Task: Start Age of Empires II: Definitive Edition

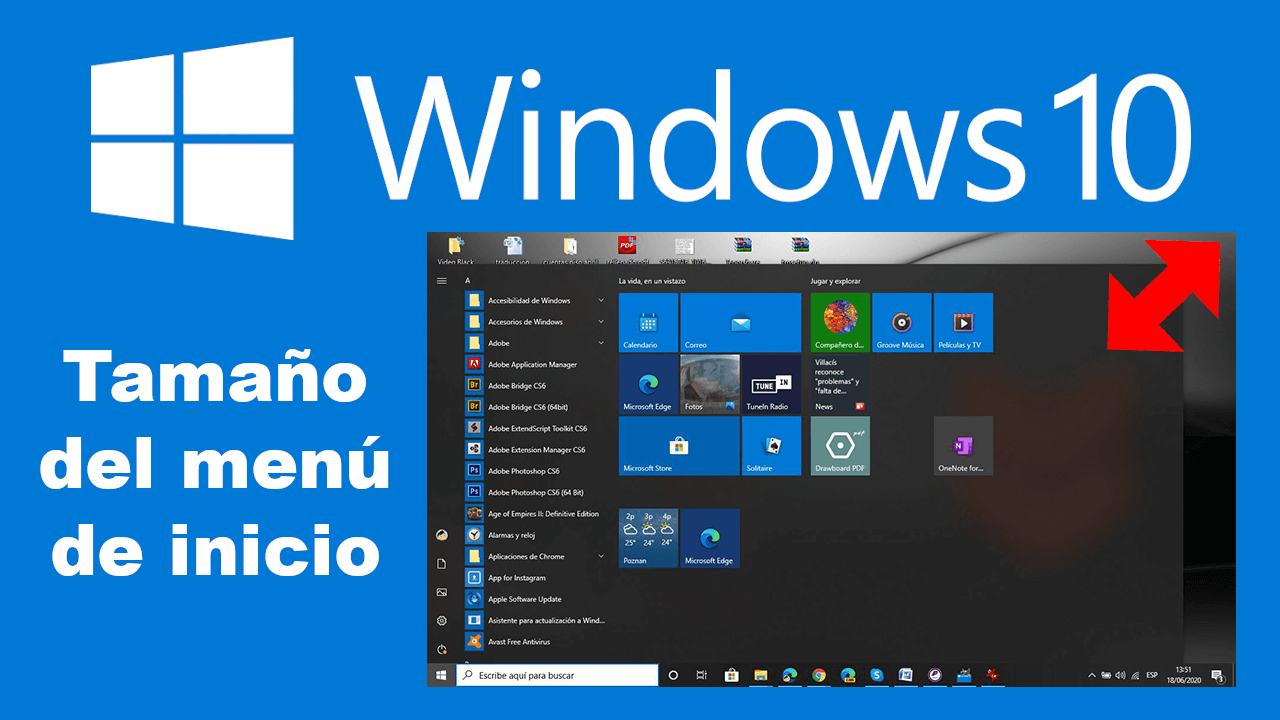Action: click(535, 514)
